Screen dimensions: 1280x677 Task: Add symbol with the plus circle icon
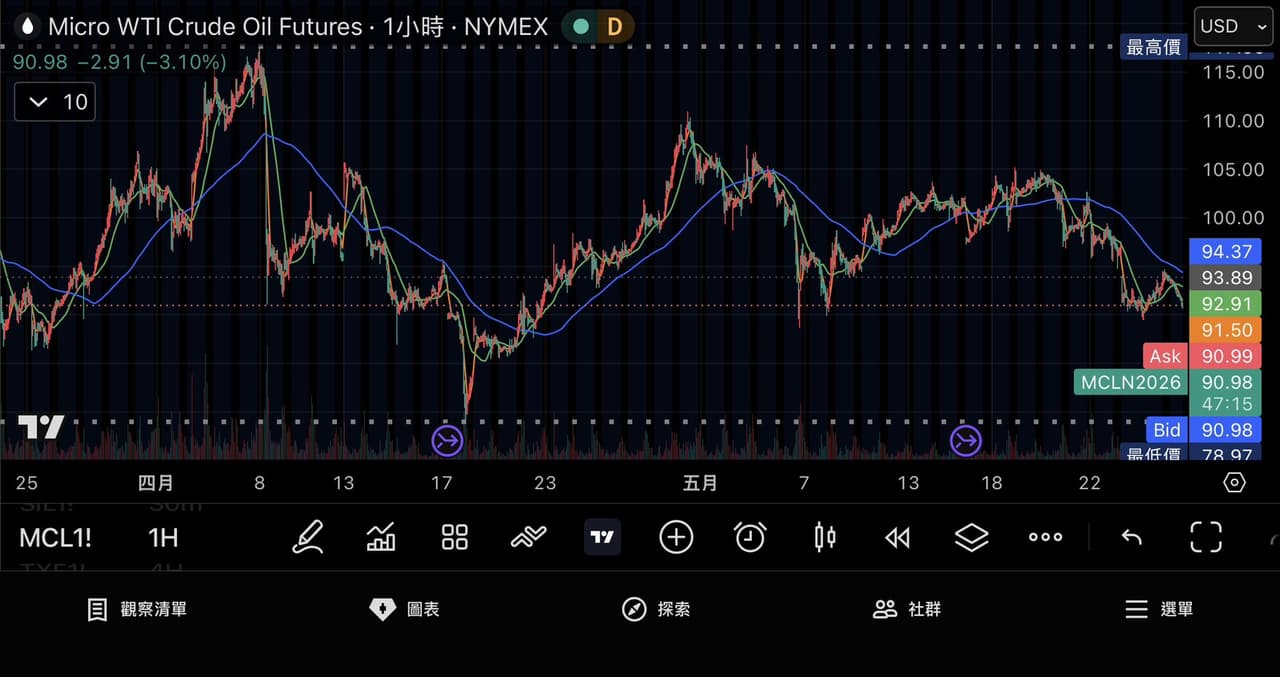click(x=676, y=537)
